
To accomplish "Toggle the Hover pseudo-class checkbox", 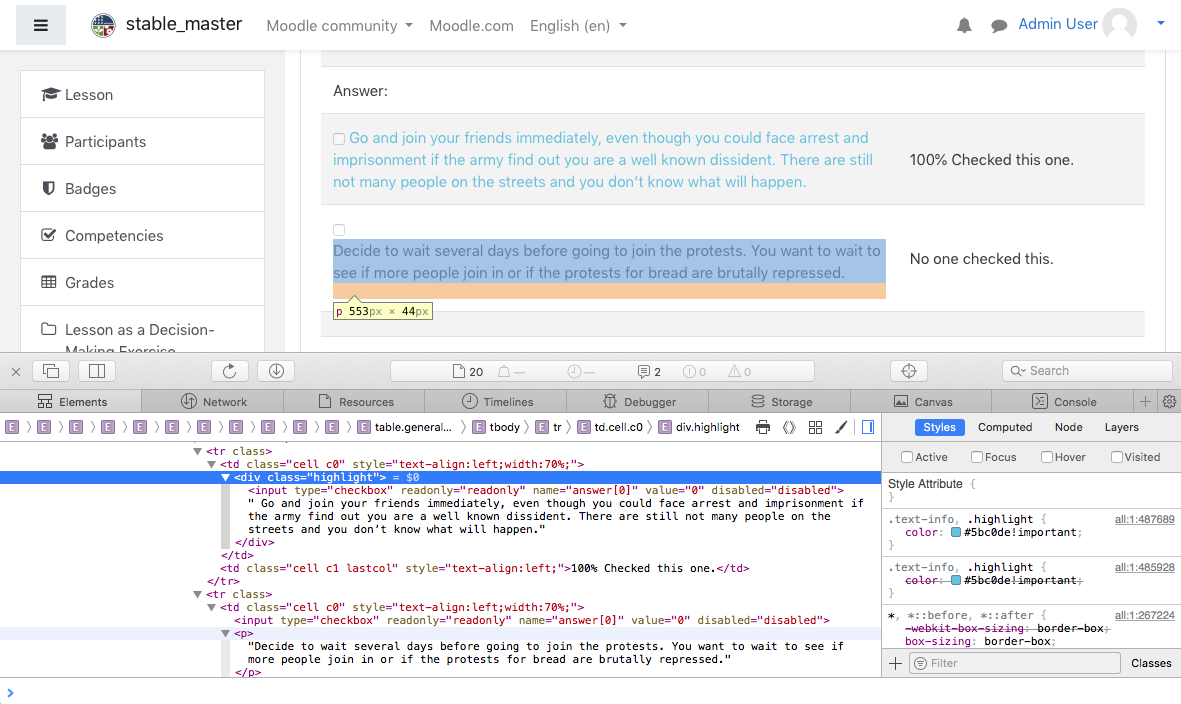I will (1047, 457).
